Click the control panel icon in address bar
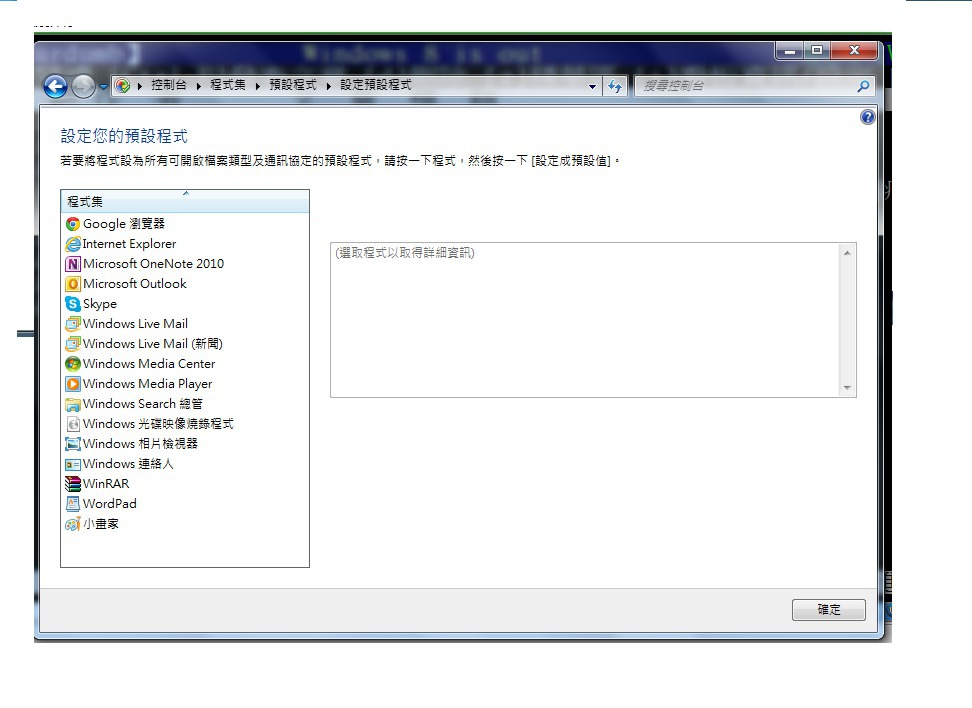 coord(123,86)
